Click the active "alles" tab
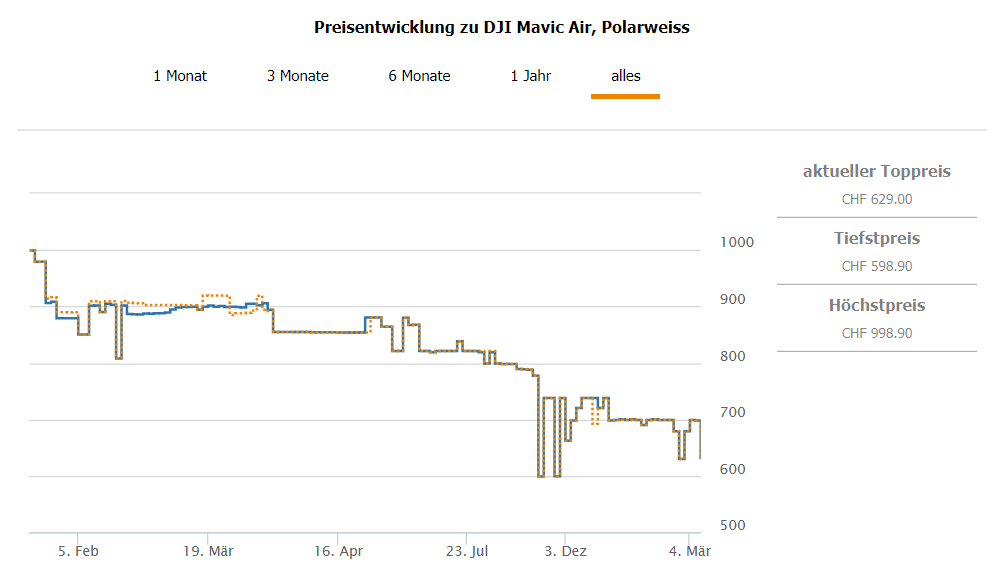The height and width of the screenshot is (587, 996). [x=626, y=76]
